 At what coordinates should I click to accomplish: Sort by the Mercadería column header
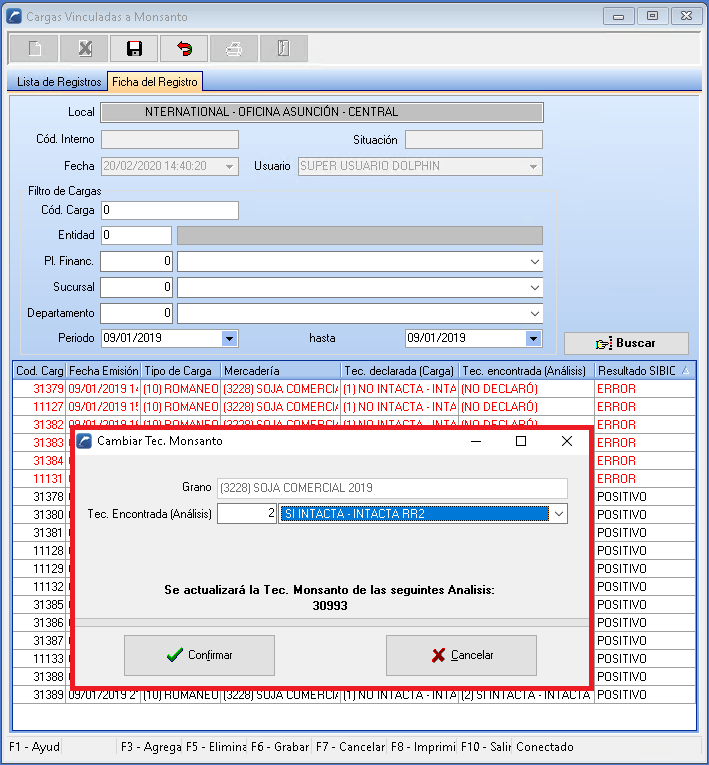point(281,371)
